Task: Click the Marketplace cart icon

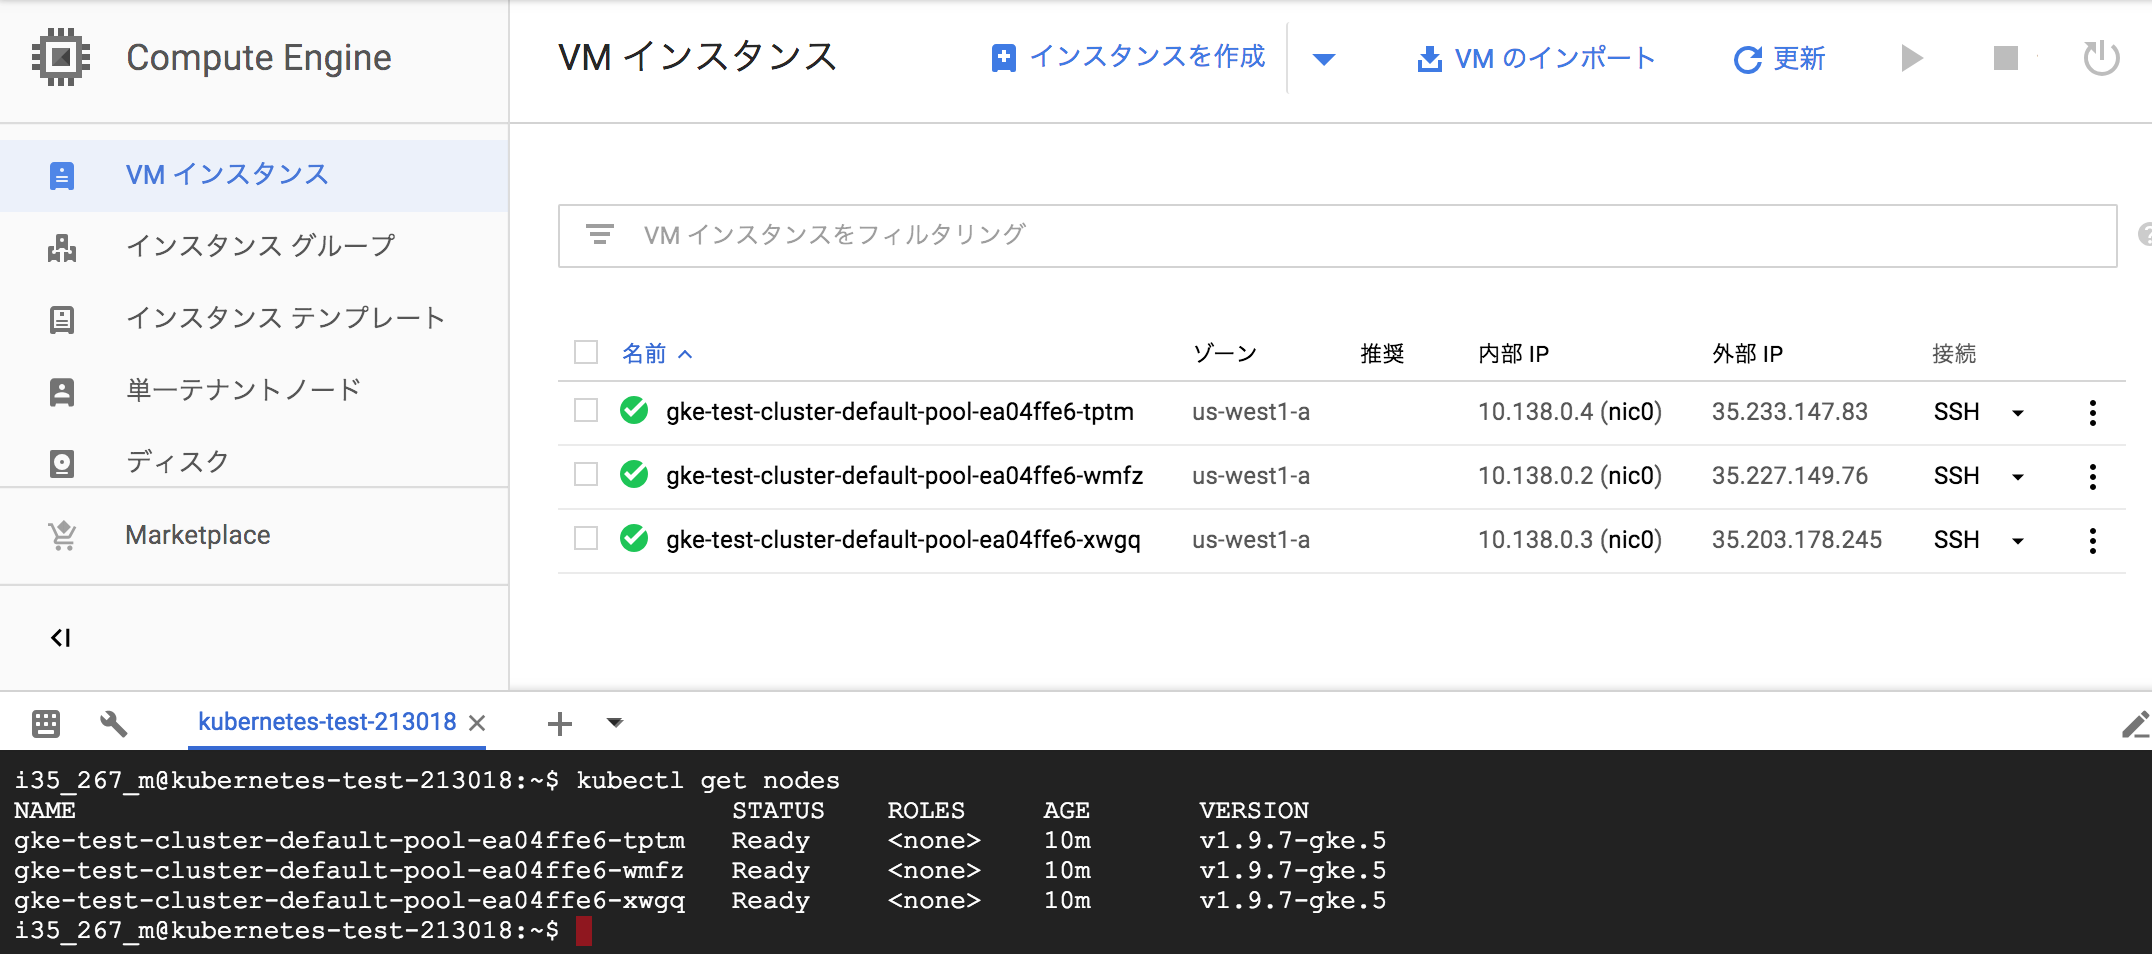Action: coord(62,536)
